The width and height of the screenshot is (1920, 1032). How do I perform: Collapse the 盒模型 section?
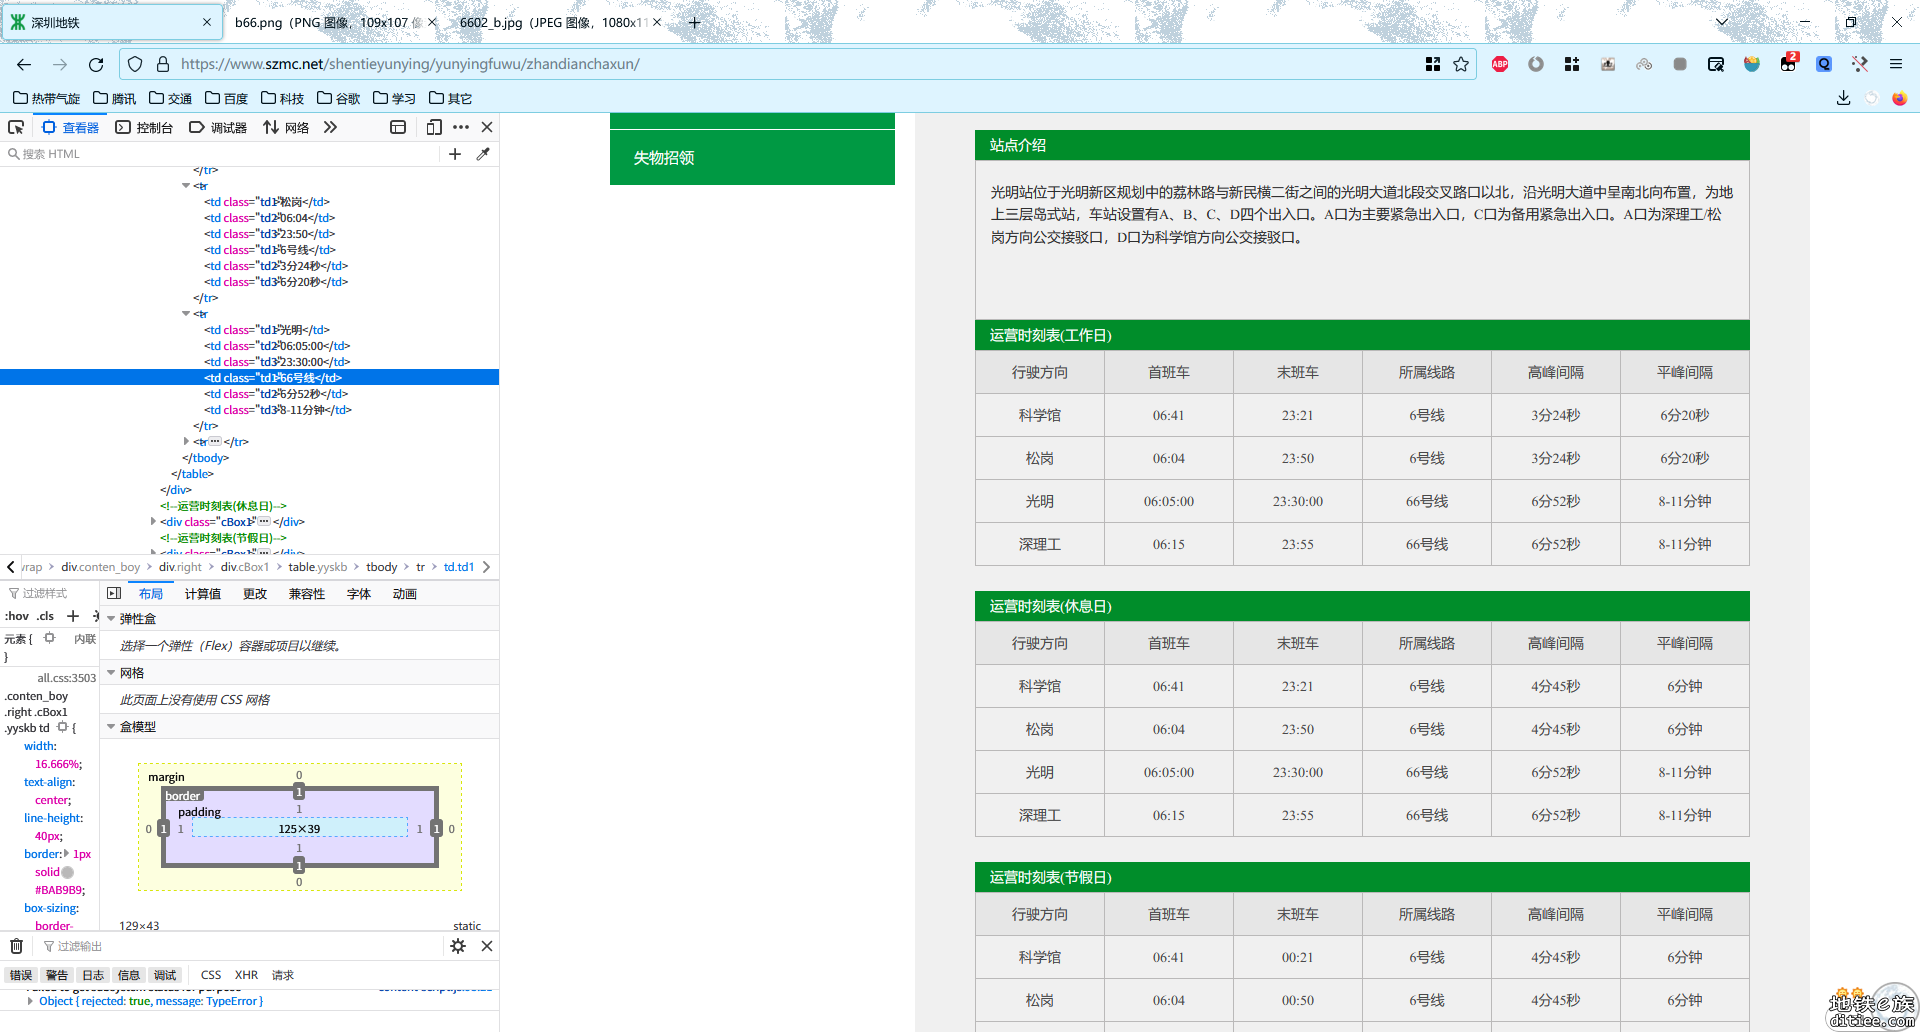111,727
